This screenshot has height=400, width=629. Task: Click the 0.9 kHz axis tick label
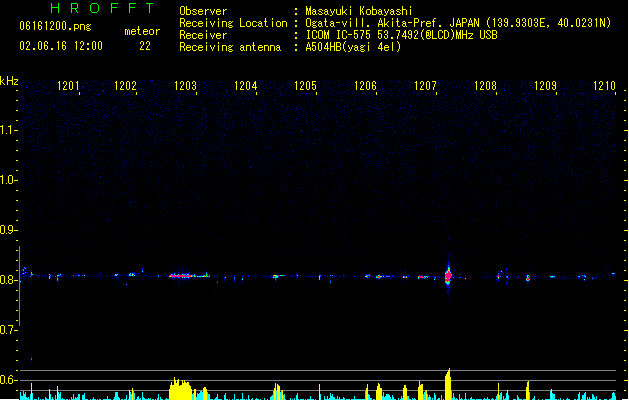pos(7,230)
